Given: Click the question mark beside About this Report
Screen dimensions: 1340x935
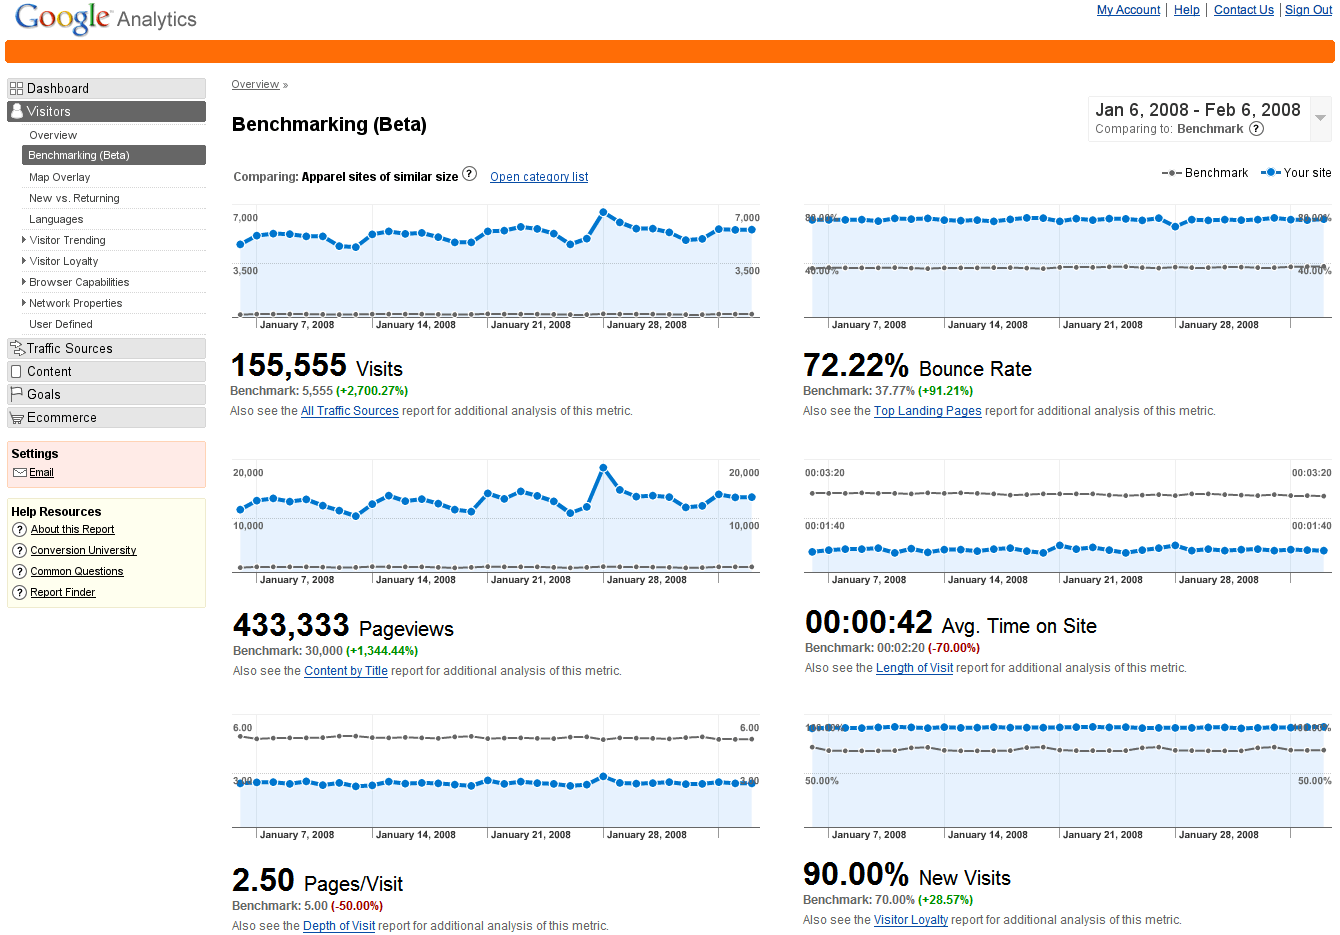Looking at the screenshot, I should [19, 530].
